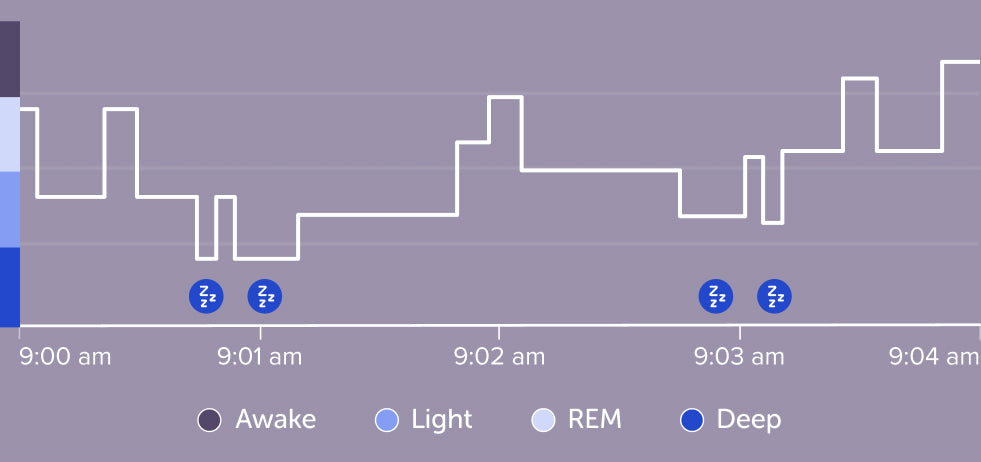Click the Light legend color circle

tap(386, 420)
